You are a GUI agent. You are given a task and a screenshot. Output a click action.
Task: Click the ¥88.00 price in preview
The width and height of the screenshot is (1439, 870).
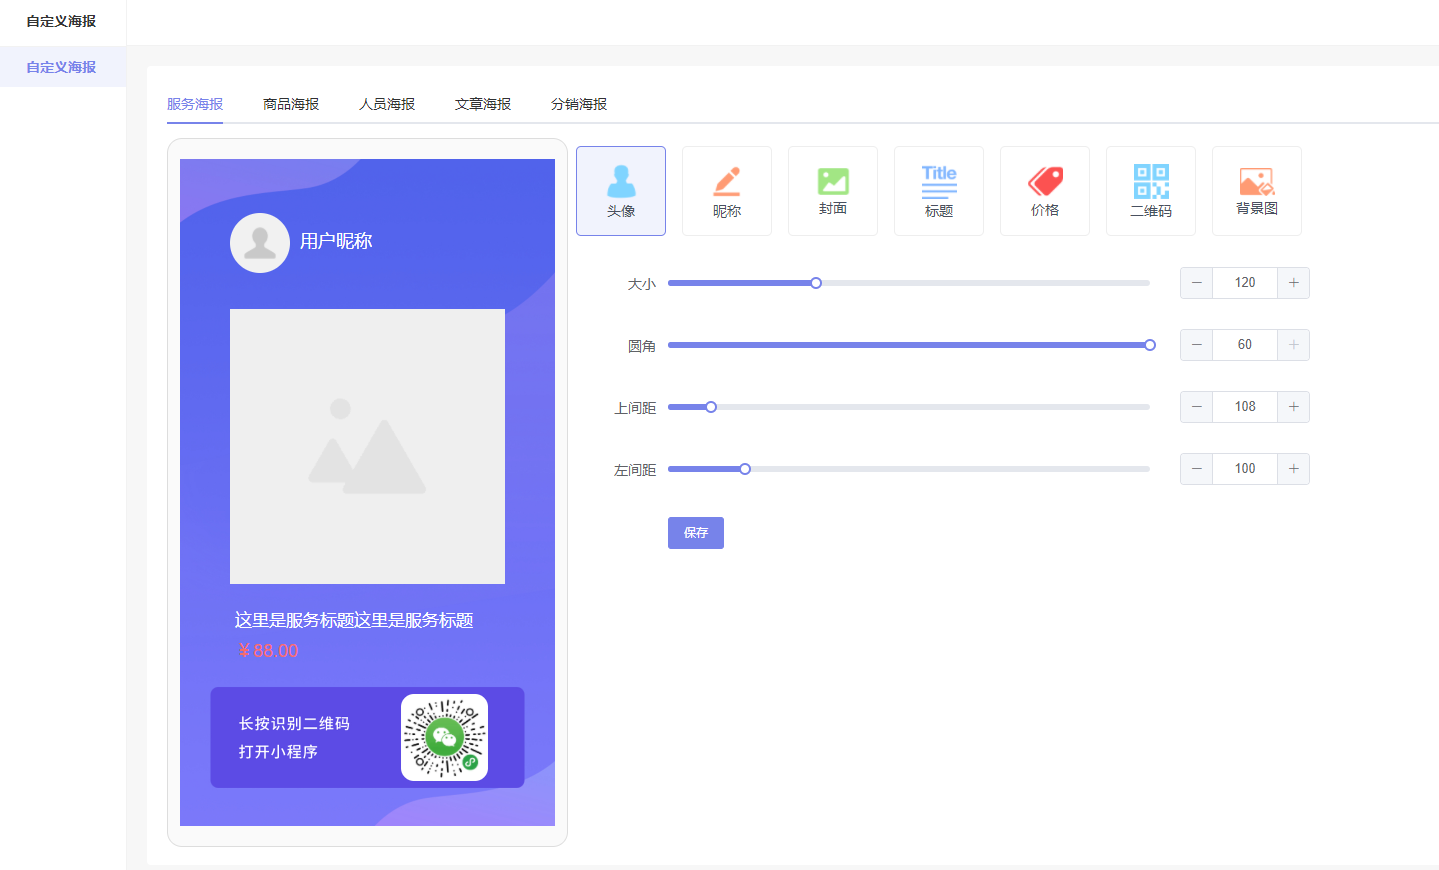tap(268, 651)
